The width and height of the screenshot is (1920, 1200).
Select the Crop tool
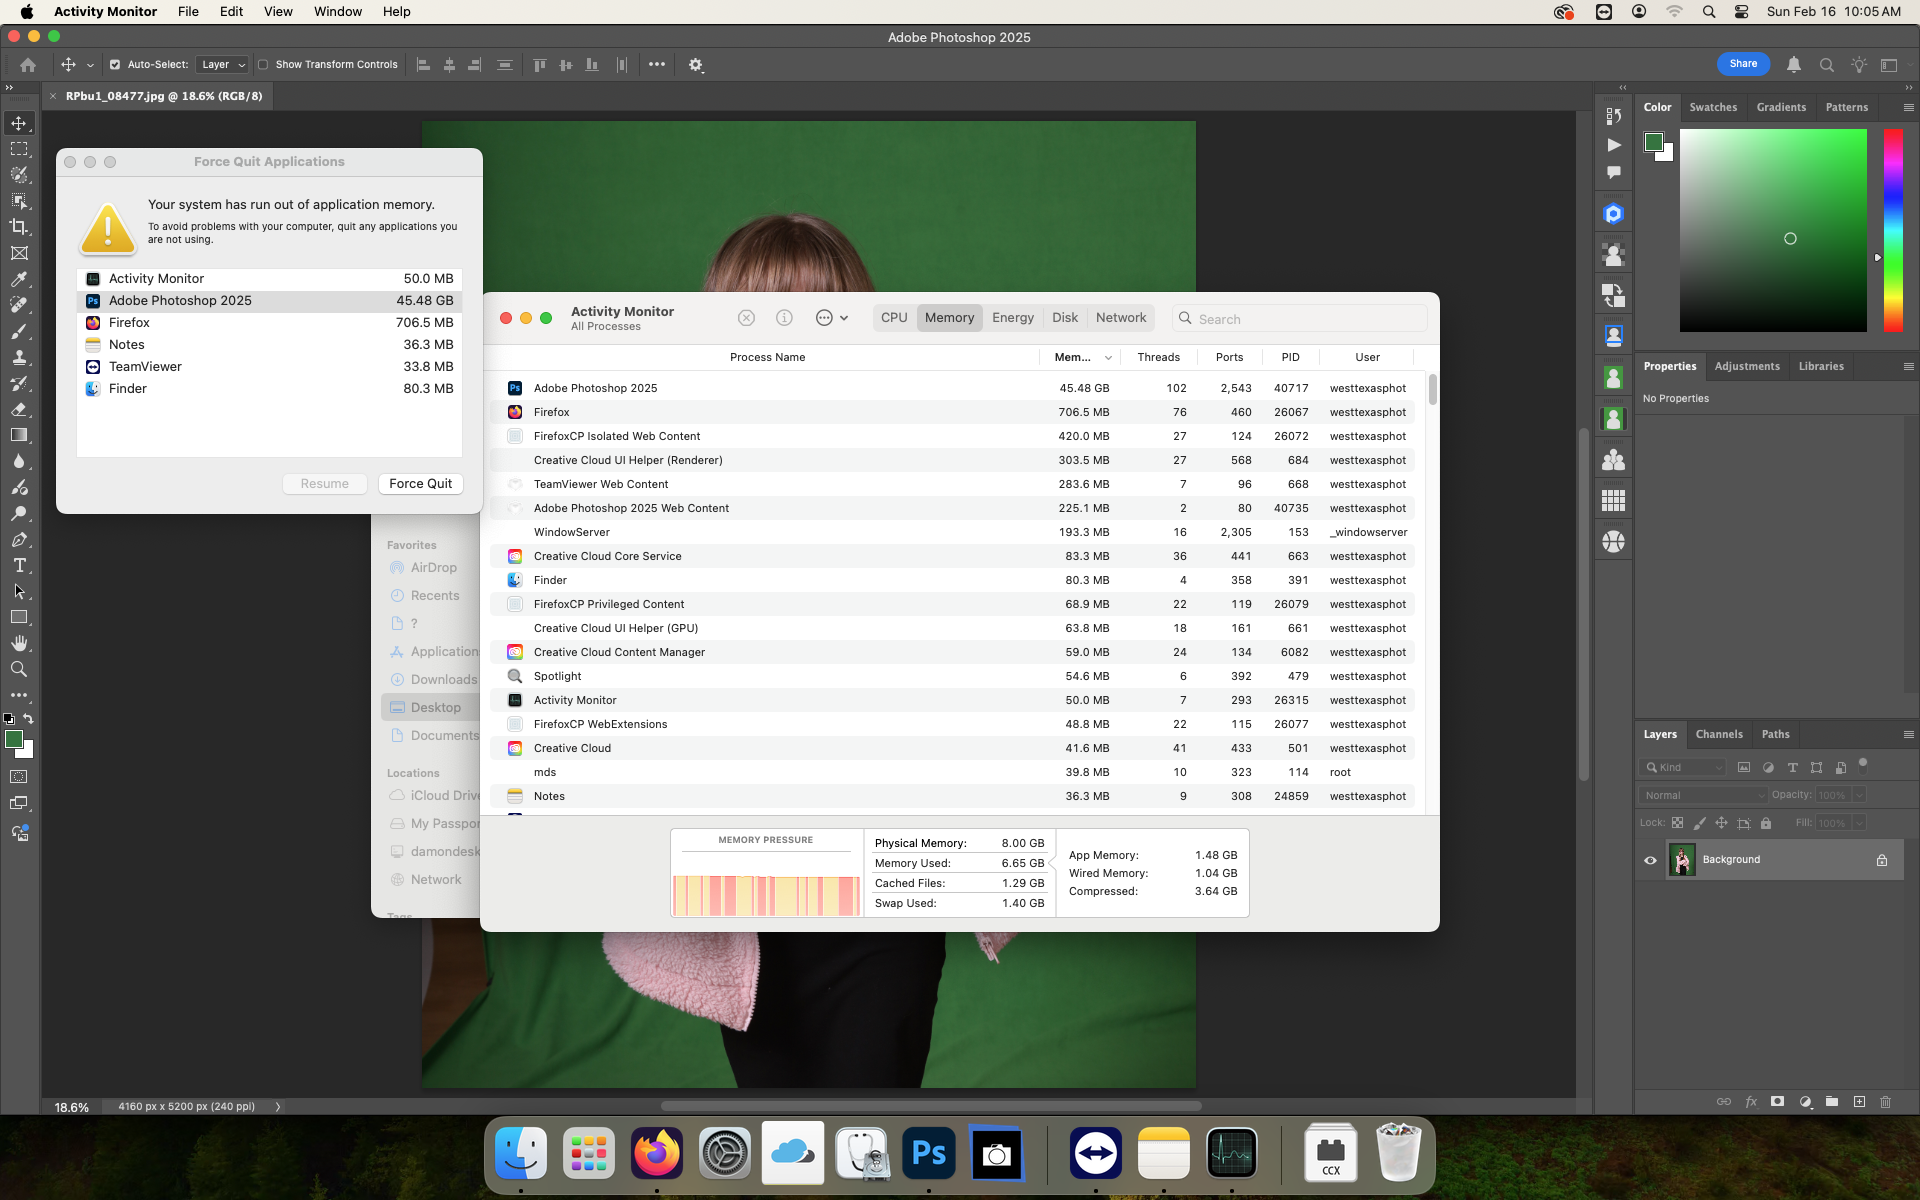(x=19, y=227)
